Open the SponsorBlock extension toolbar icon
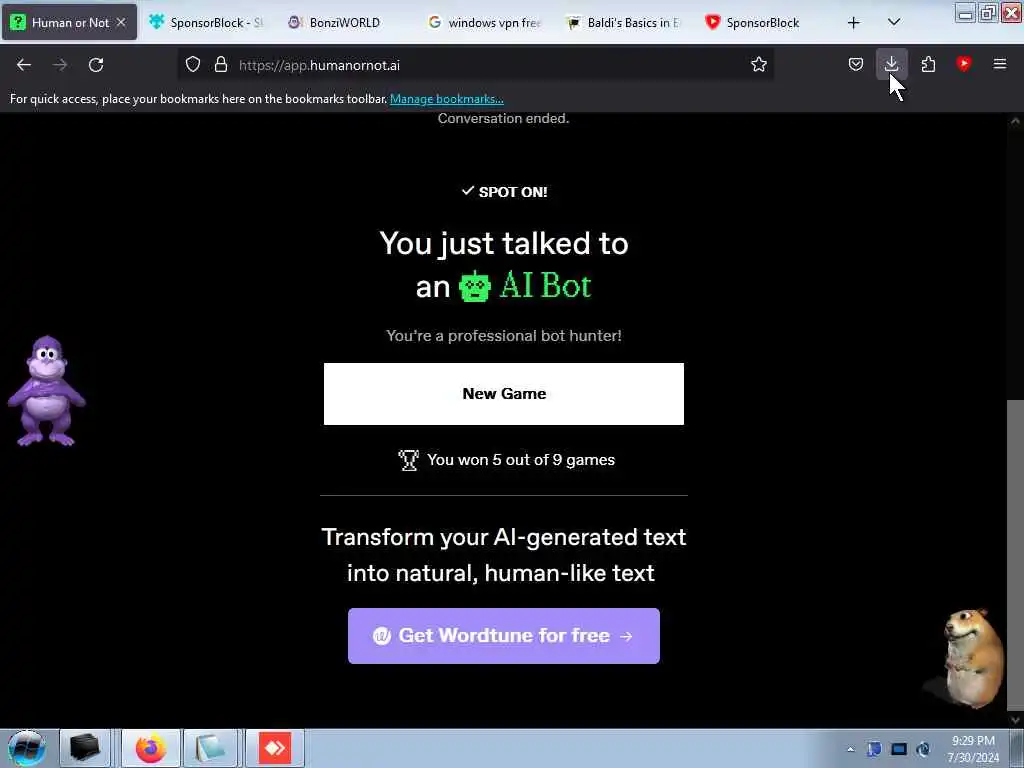Image resolution: width=1024 pixels, height=768 pixels. coord(964,64)
